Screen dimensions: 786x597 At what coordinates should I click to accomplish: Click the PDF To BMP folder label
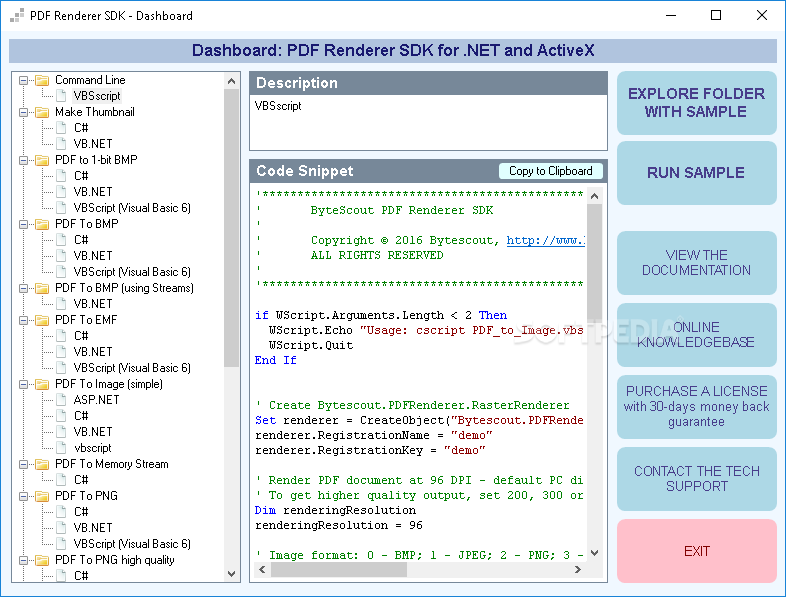pos(87,225)
